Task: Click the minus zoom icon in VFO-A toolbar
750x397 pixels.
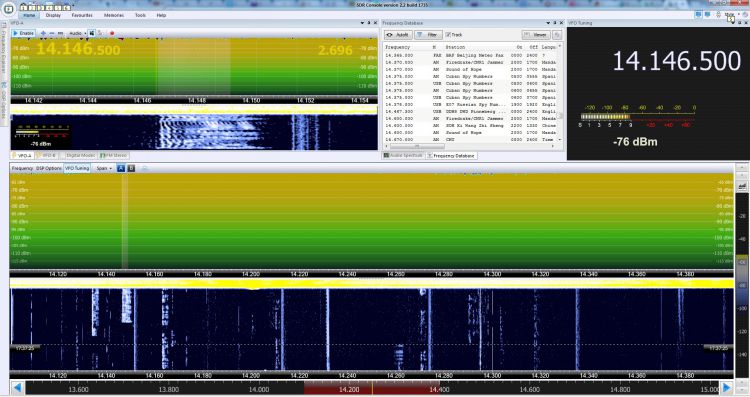Action: (52, 33)
